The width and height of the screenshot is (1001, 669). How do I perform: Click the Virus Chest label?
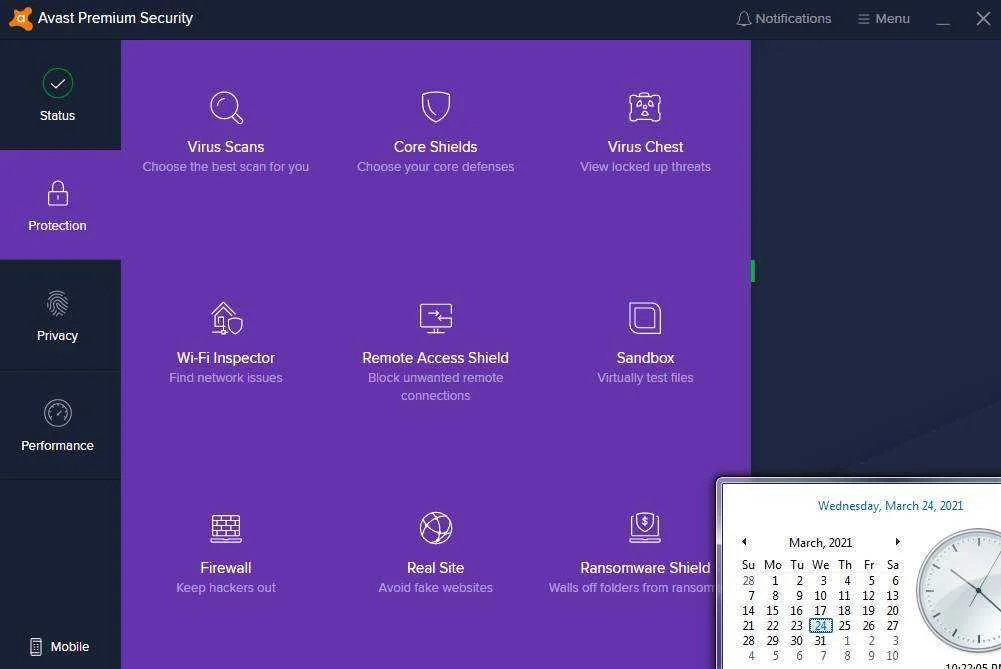coord(645,147)
